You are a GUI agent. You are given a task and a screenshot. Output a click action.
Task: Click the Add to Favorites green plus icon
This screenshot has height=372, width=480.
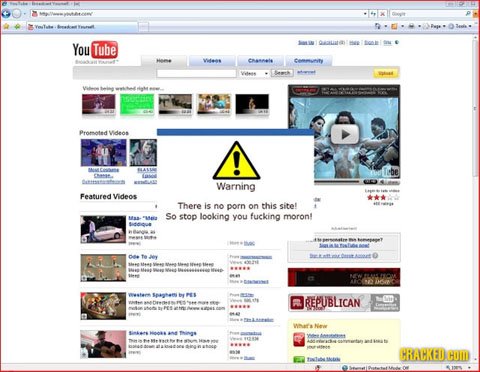point(17,26)
